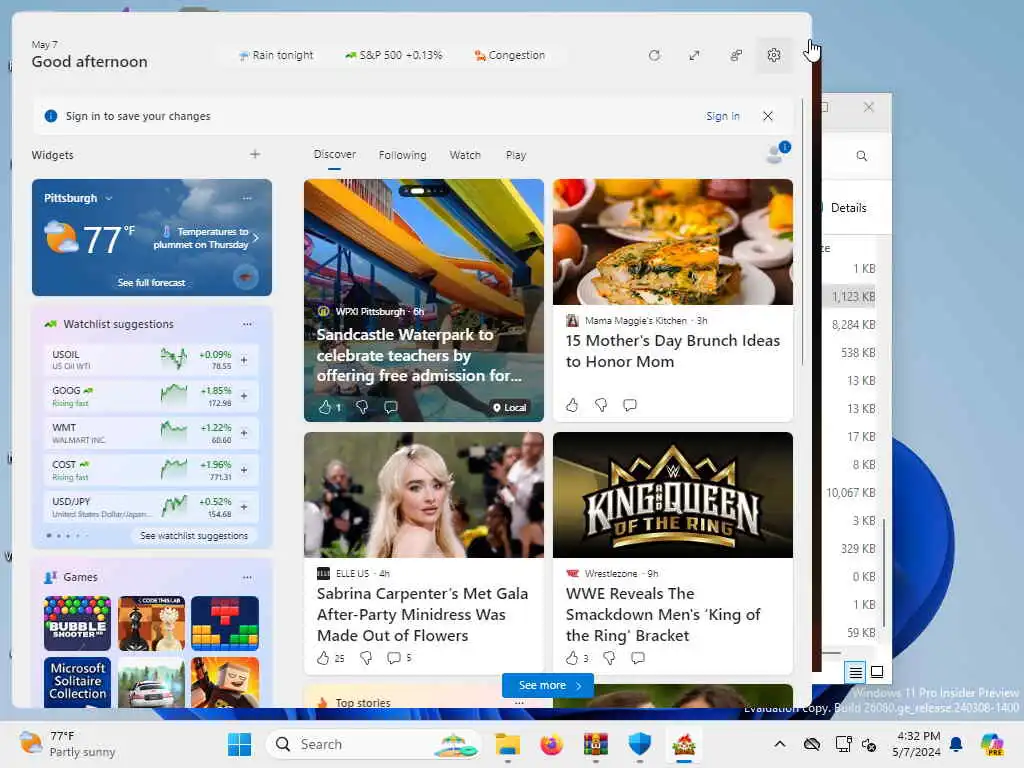Dislike the Mother's Day Brunch article

(x=601, y=405)
